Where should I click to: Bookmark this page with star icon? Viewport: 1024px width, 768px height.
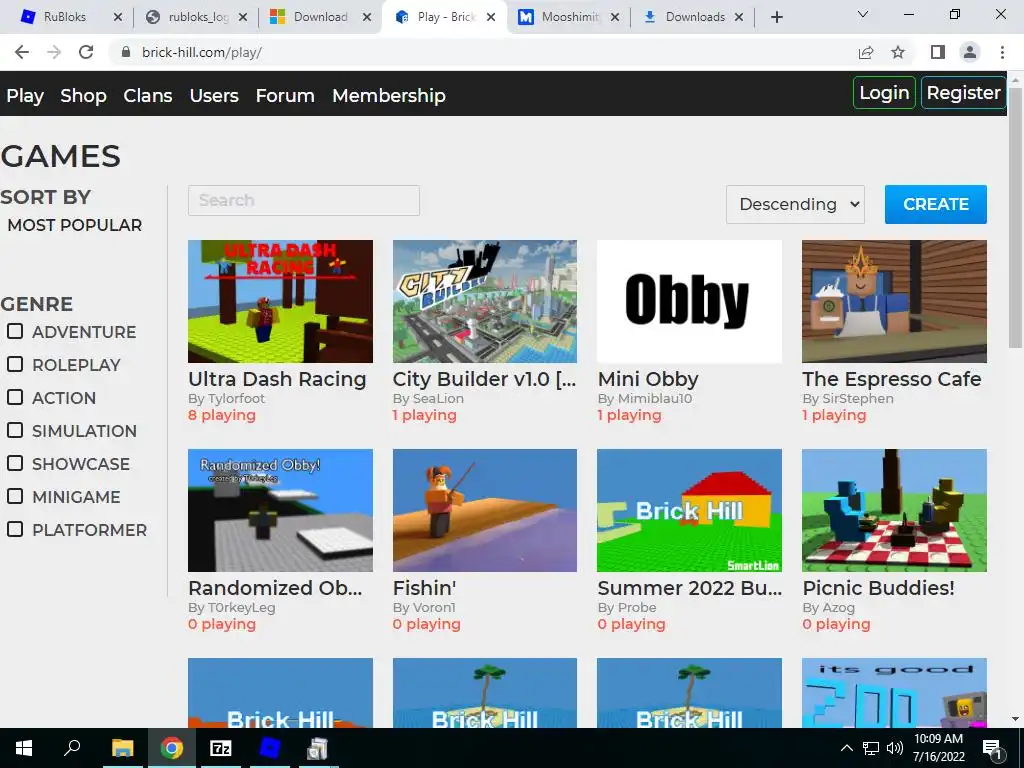pyautogui.click(x=898, y=52)
